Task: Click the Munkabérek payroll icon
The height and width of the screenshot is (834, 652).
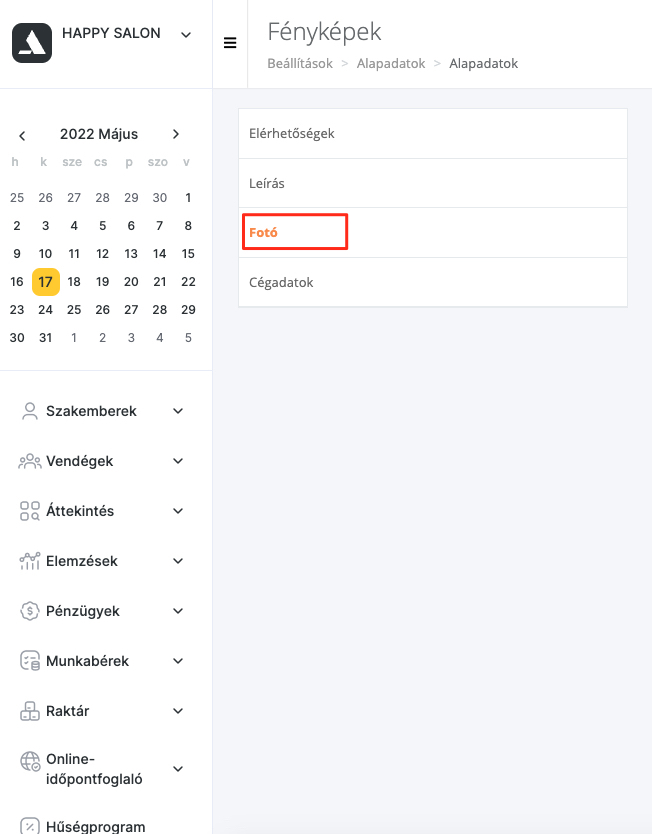Action: point(30,661)
